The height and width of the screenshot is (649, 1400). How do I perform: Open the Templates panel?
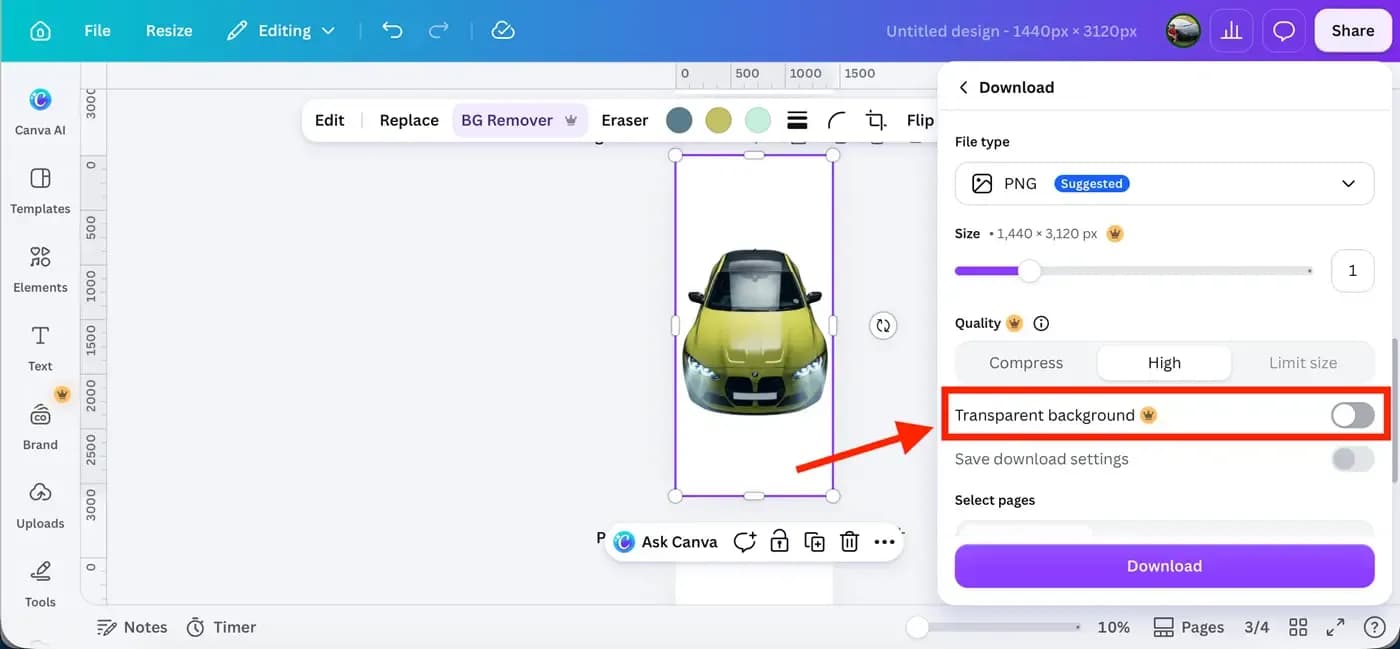[x=40, y=190]
